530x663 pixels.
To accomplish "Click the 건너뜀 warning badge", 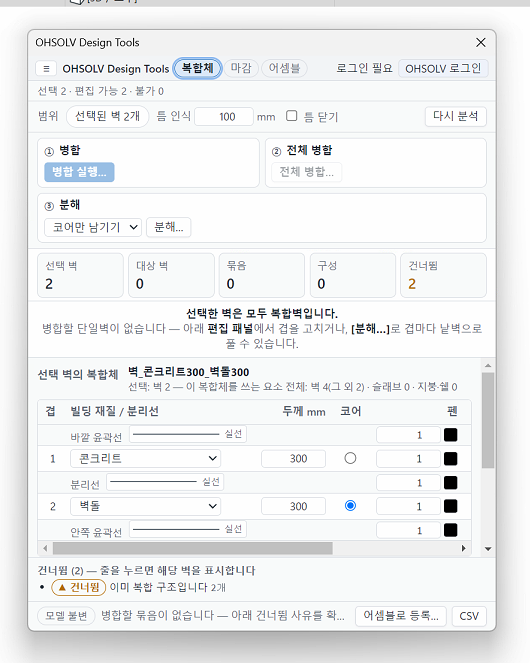I will (x=78, y=587).
